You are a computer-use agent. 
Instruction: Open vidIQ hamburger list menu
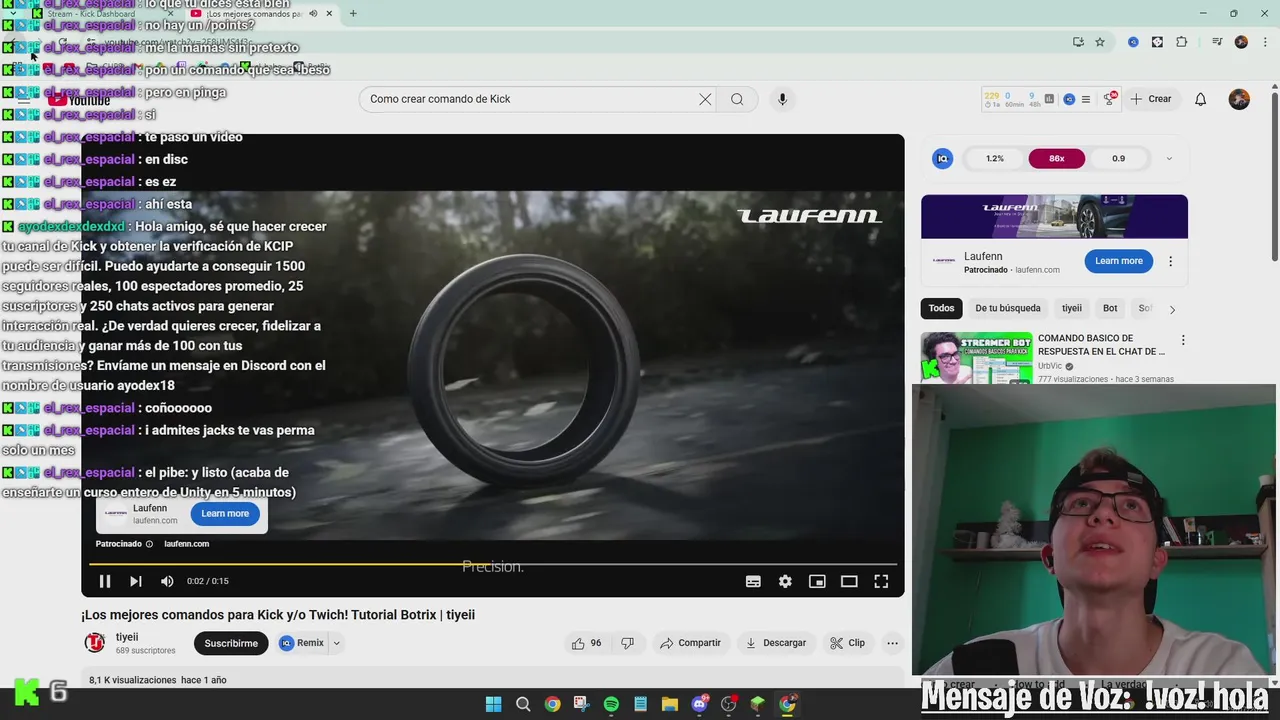[x=1086, y=99]
